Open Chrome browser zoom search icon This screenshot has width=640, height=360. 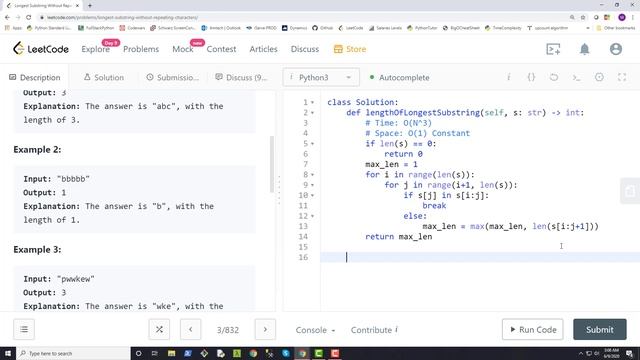(572, 17)
